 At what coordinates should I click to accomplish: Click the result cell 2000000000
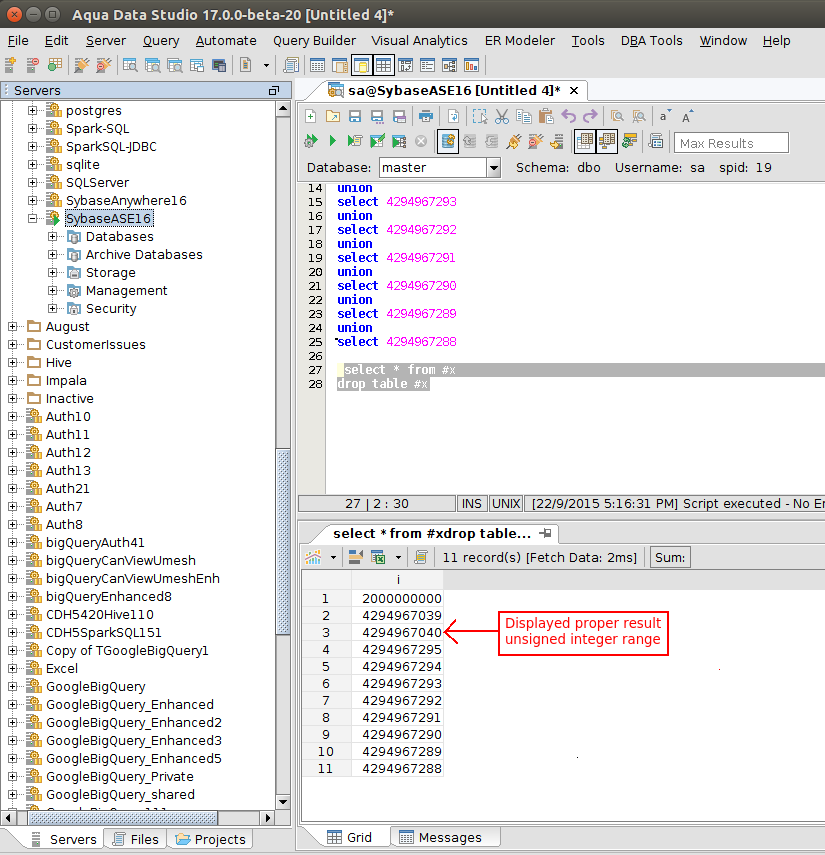pos(398,599)
